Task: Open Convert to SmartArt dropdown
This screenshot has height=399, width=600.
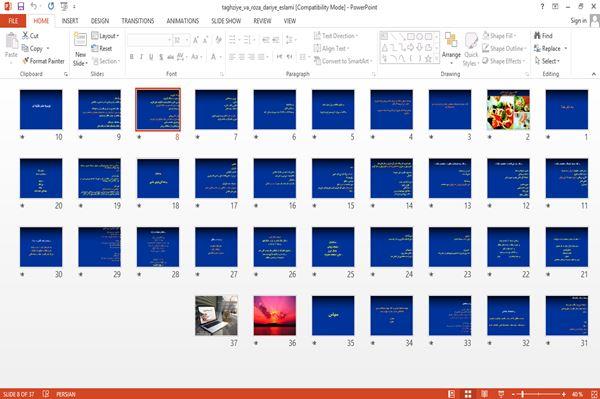Action: [x=342, y=61]
